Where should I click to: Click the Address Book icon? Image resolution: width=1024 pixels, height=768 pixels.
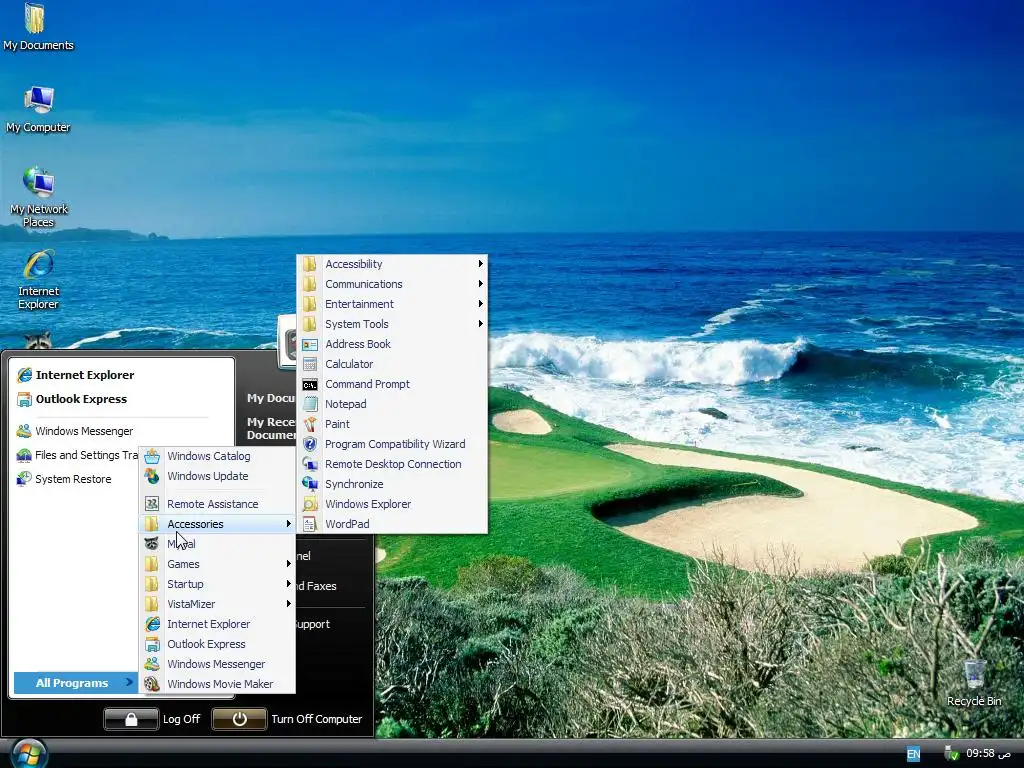tap(310, 344)
